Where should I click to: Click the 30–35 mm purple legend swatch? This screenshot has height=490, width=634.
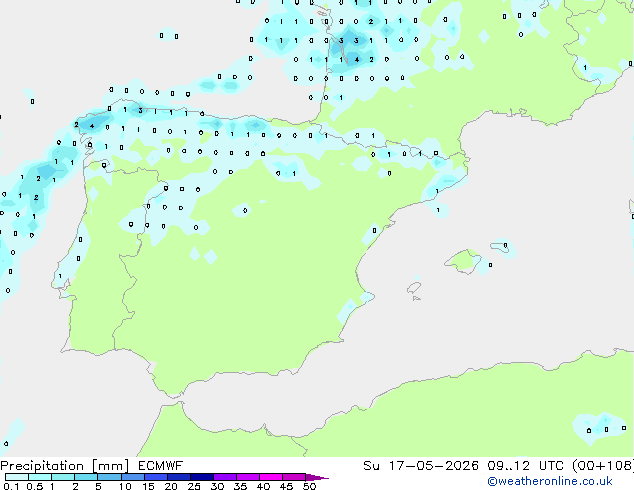point(224,477)
